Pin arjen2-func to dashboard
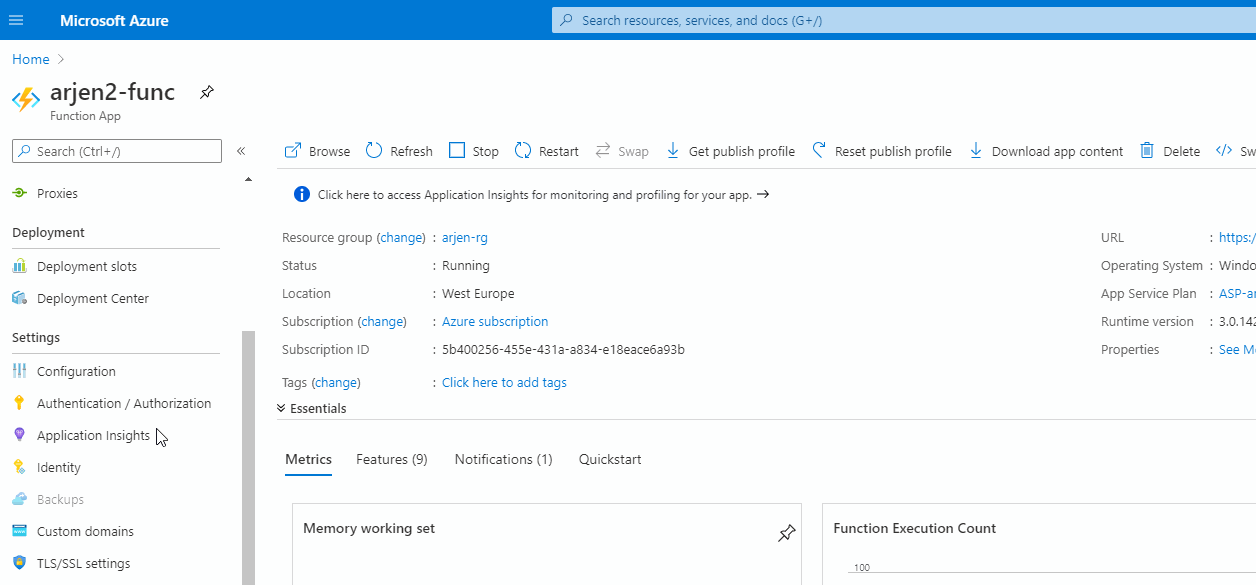Viewport: 1256px width, 585px height. [206, 92]
